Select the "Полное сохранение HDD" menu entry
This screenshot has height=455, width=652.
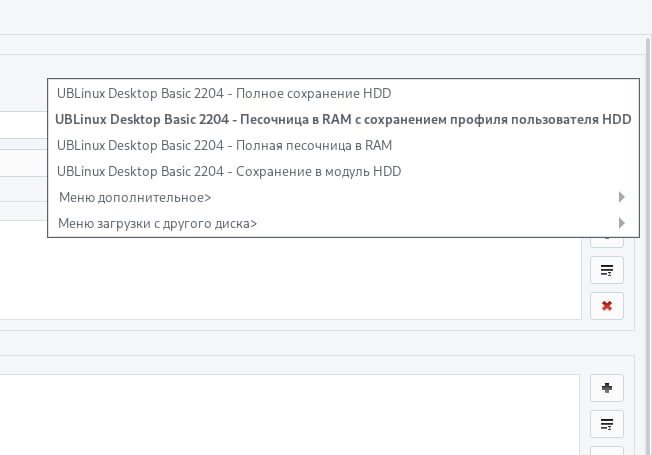(x=343, y=93)
